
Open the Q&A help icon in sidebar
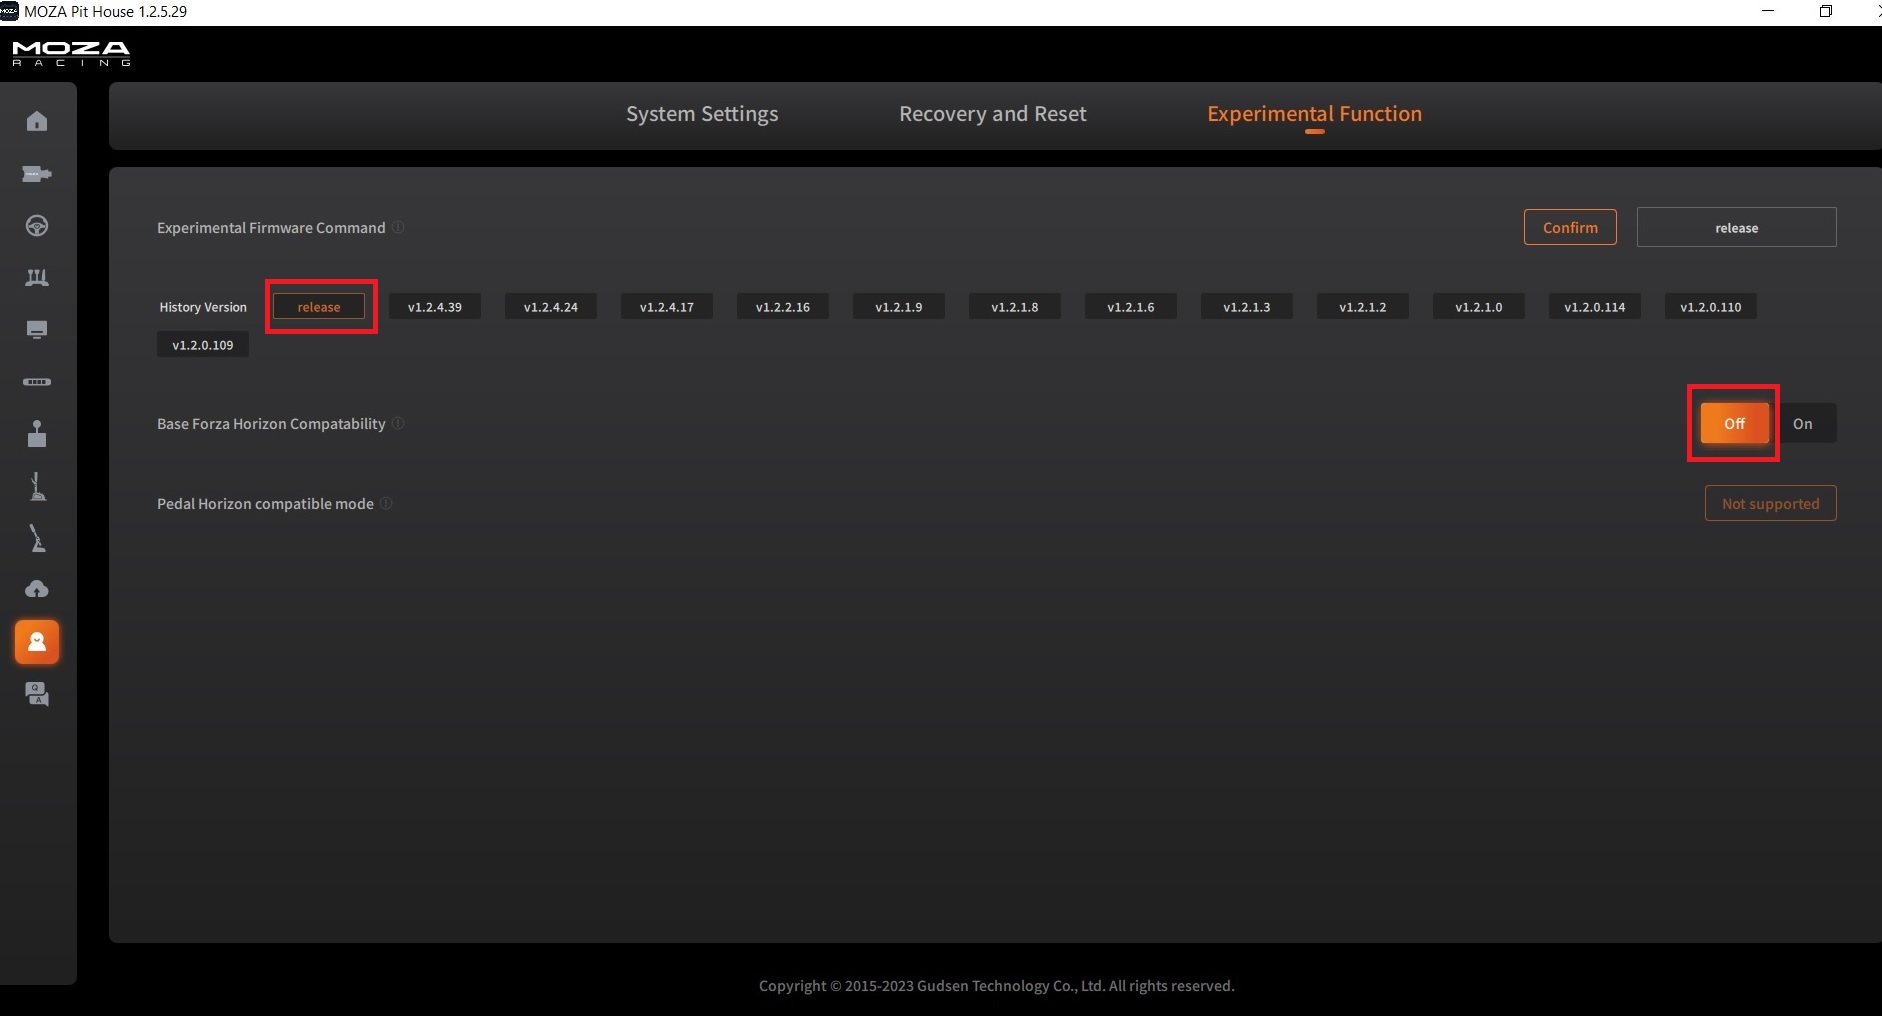click(37, 694)
